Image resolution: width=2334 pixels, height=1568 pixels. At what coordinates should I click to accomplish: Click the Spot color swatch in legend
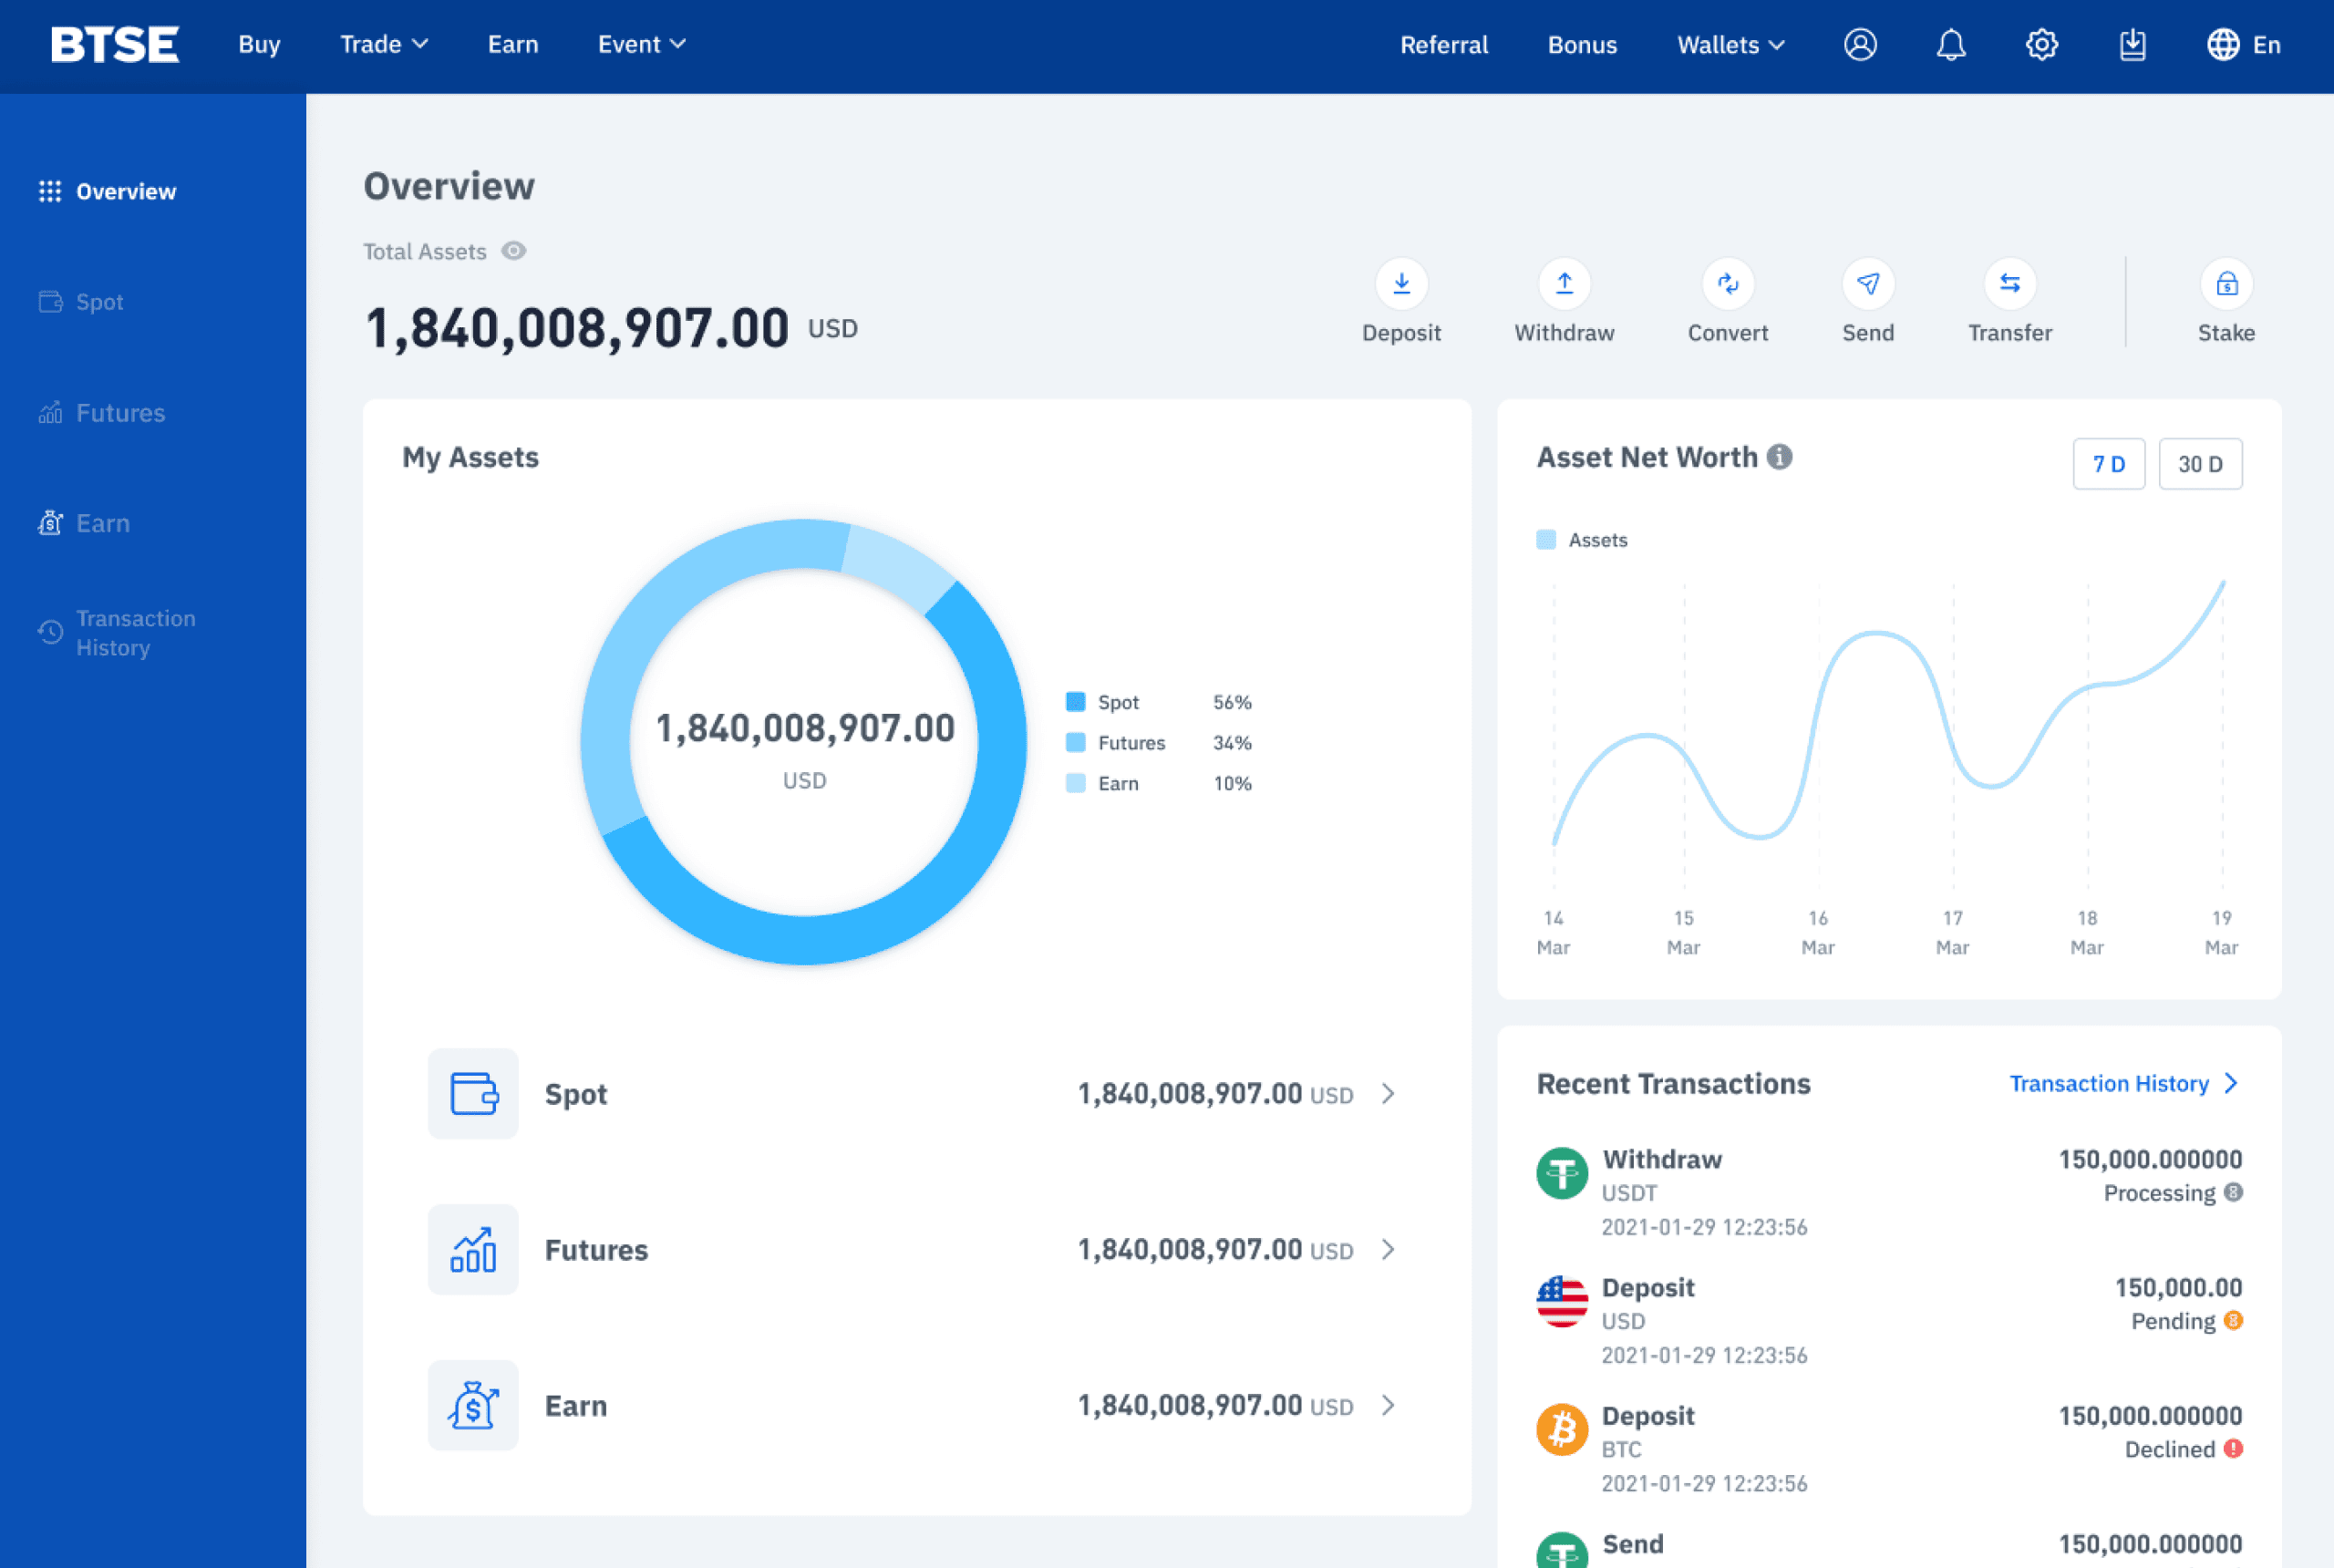pyautogui.click(x=1075, y=702)
